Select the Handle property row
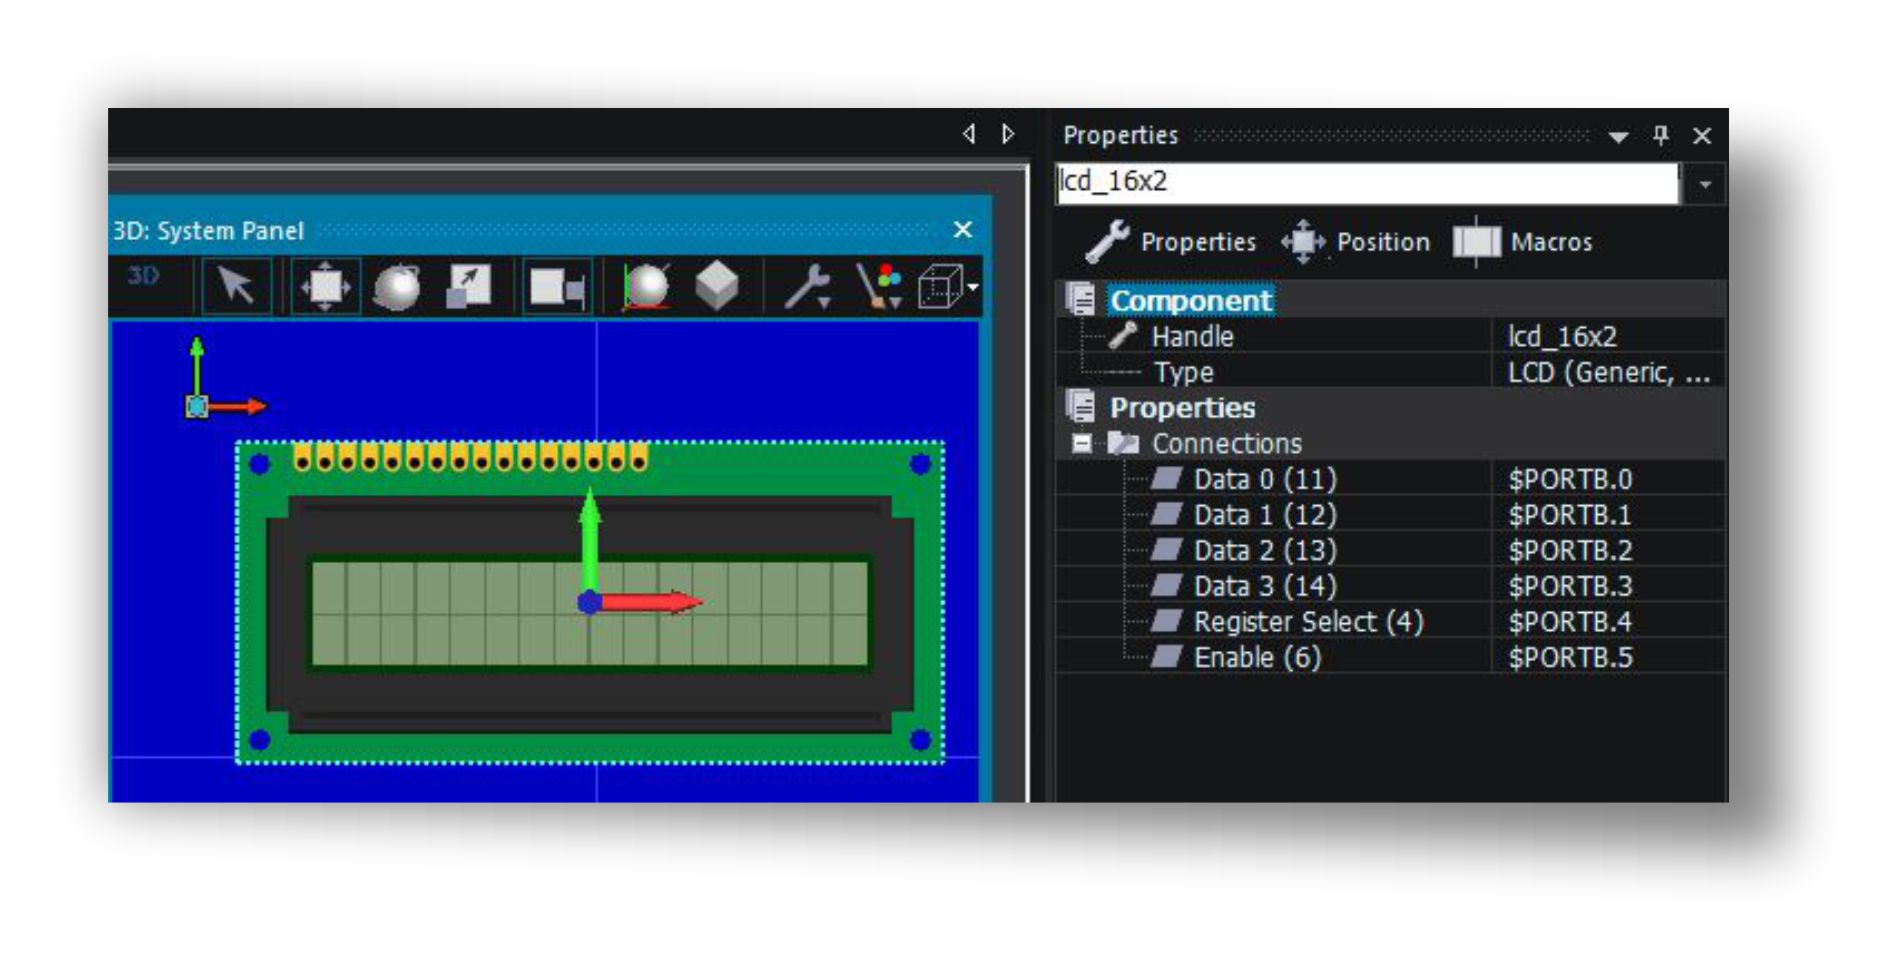Image resolution: width=1894 pixels, height=959 pixels. (x=1192, y=337)
